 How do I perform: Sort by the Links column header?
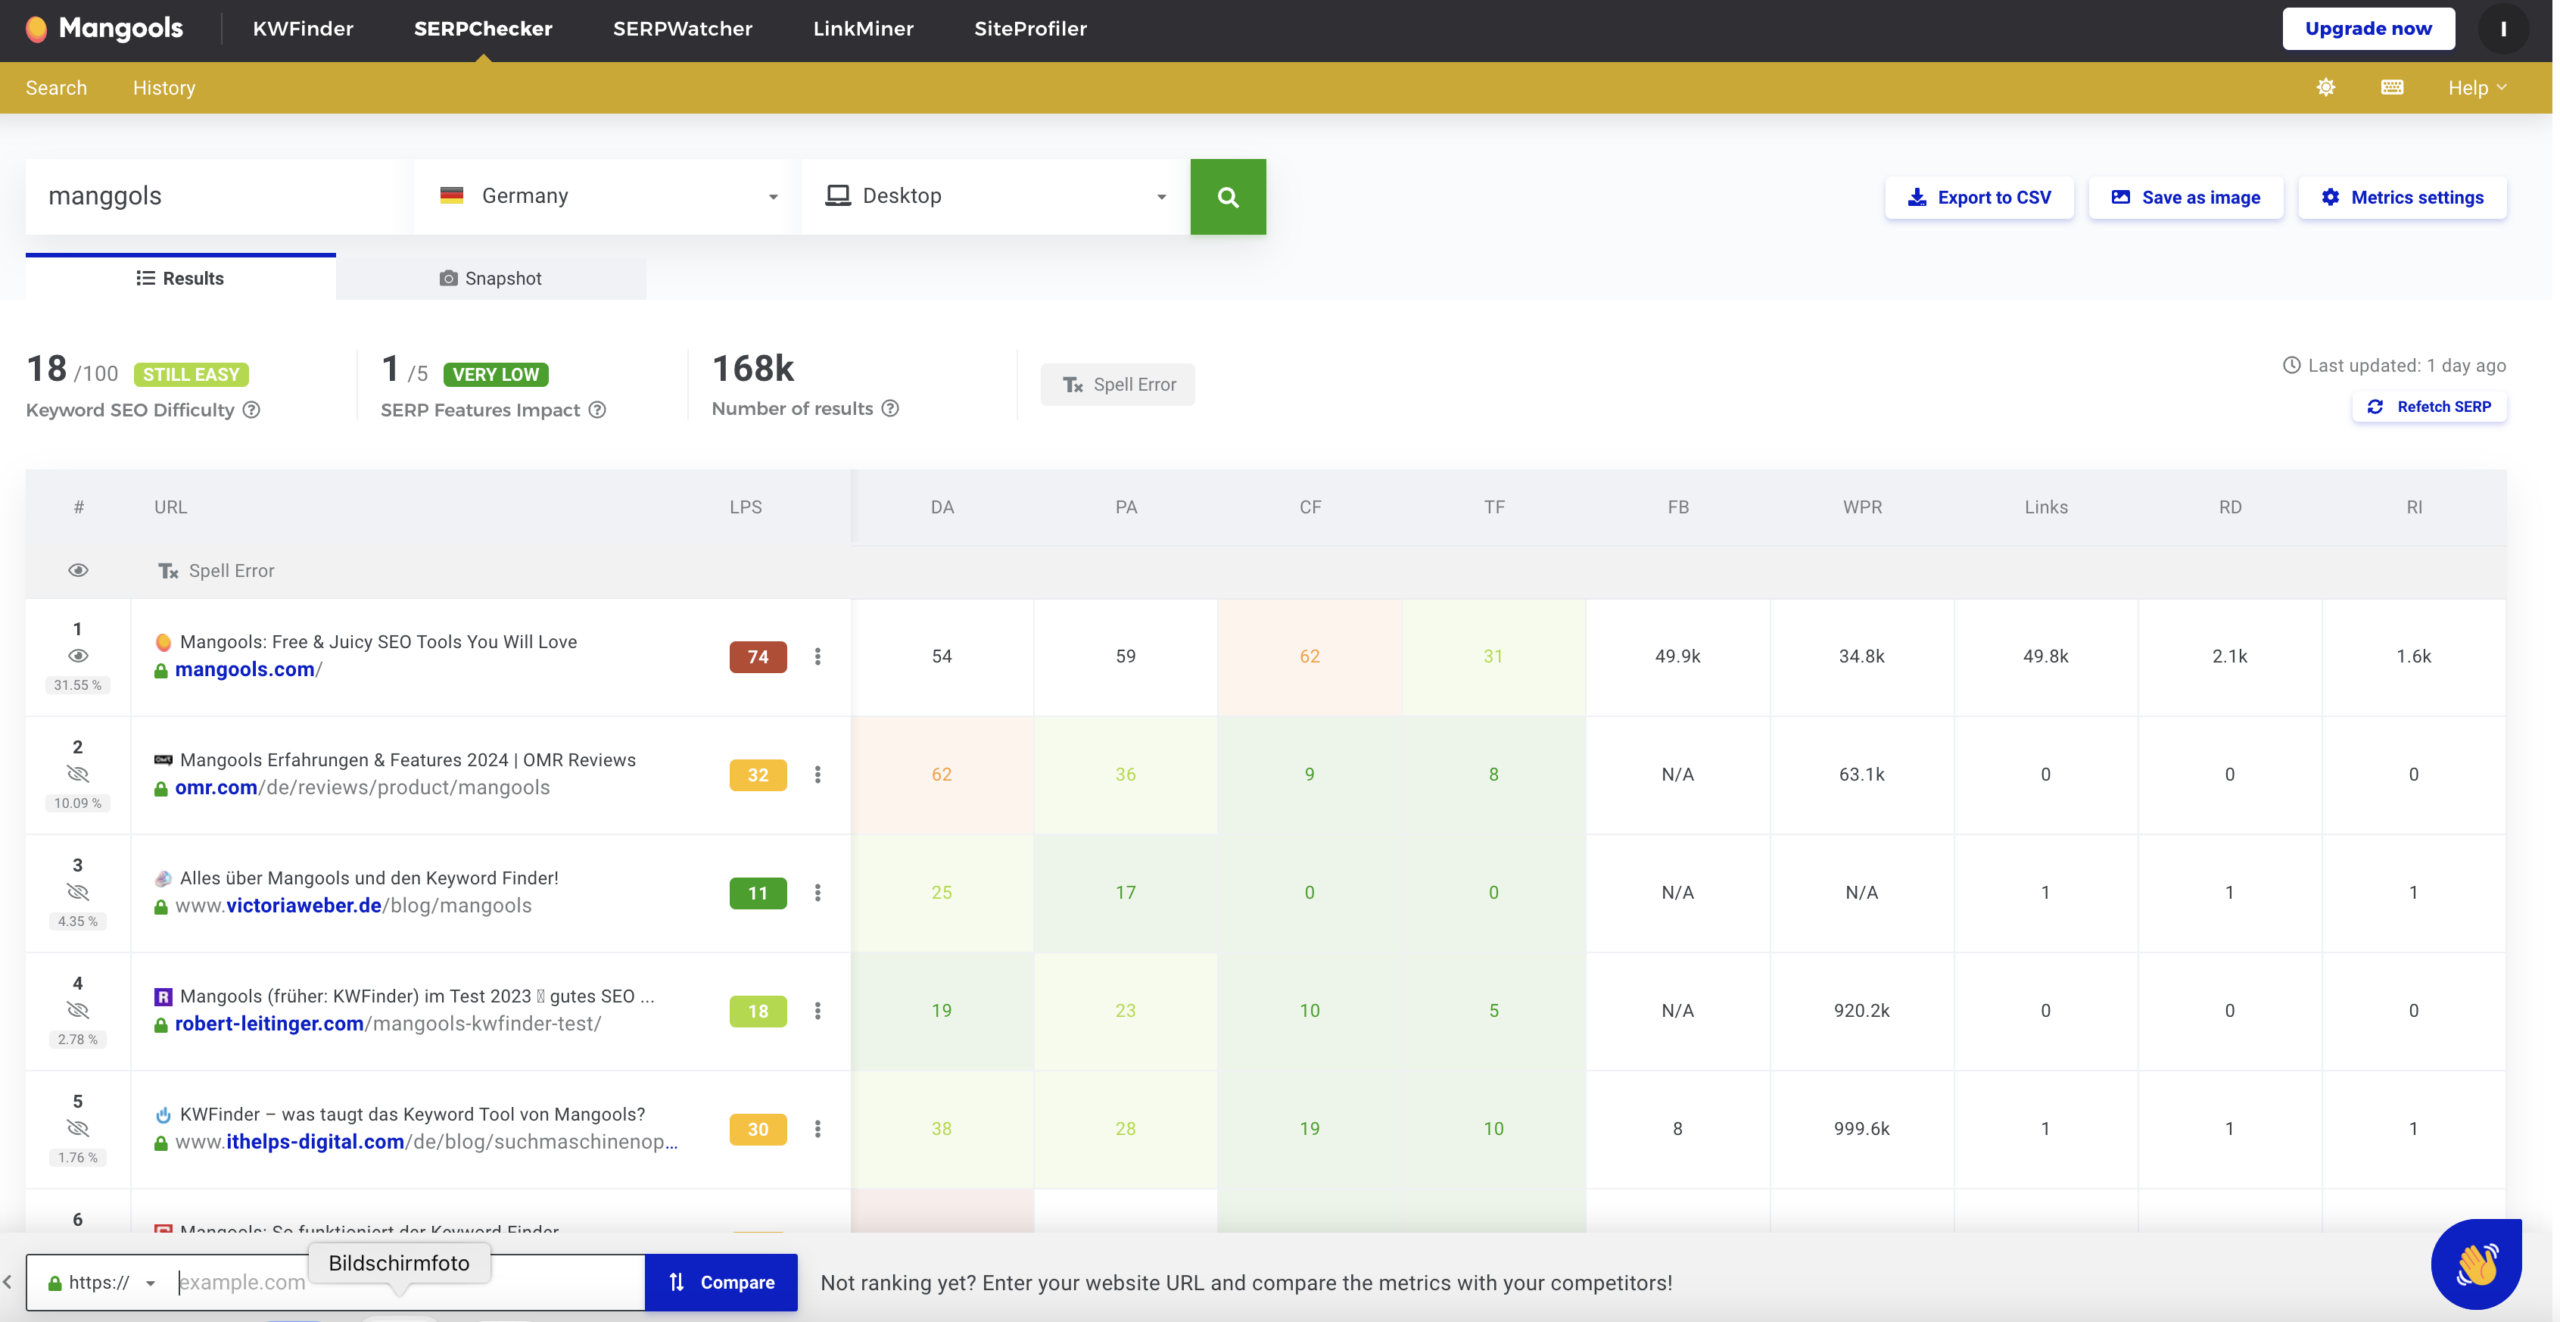click(x=2046, y=508)
